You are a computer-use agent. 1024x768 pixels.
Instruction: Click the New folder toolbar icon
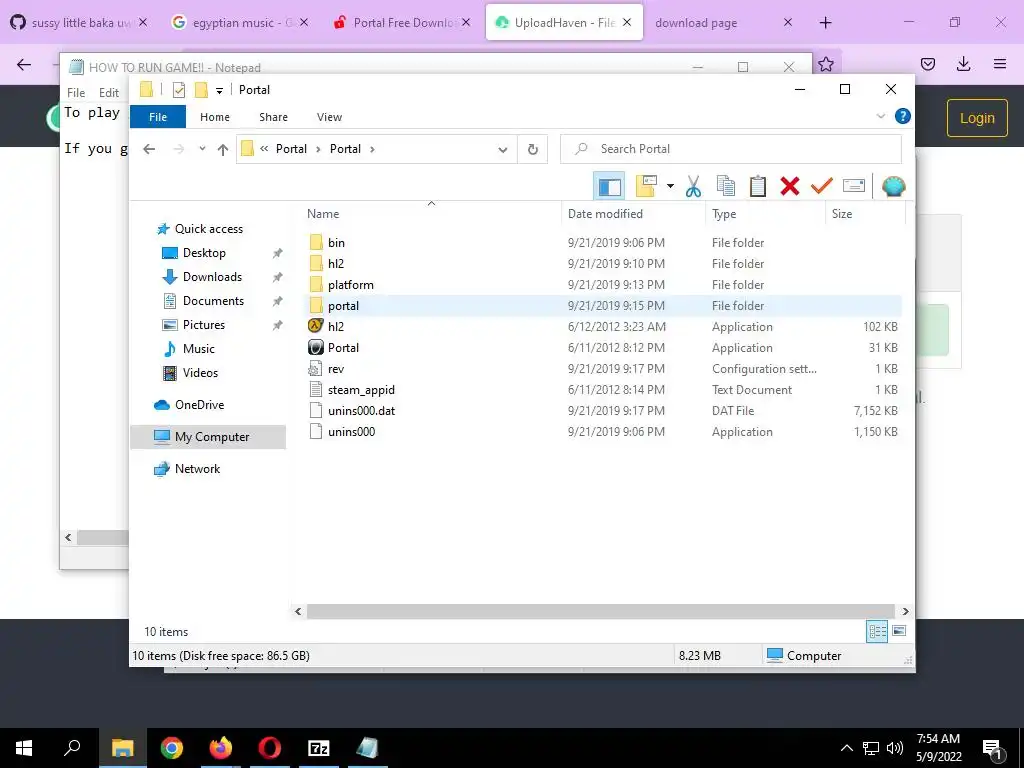click(x=646, y=186)
